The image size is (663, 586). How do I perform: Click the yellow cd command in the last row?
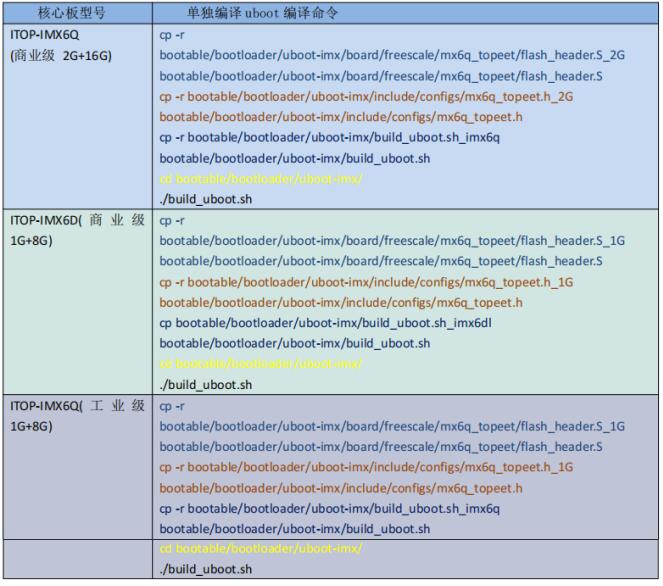point(261,549)
